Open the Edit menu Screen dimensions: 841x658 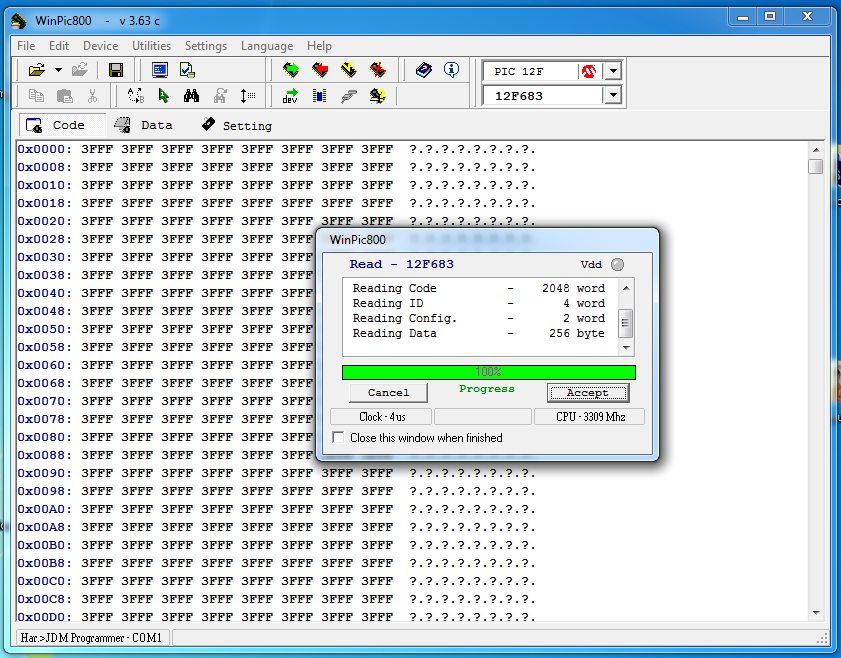click(x=59, y=46)
